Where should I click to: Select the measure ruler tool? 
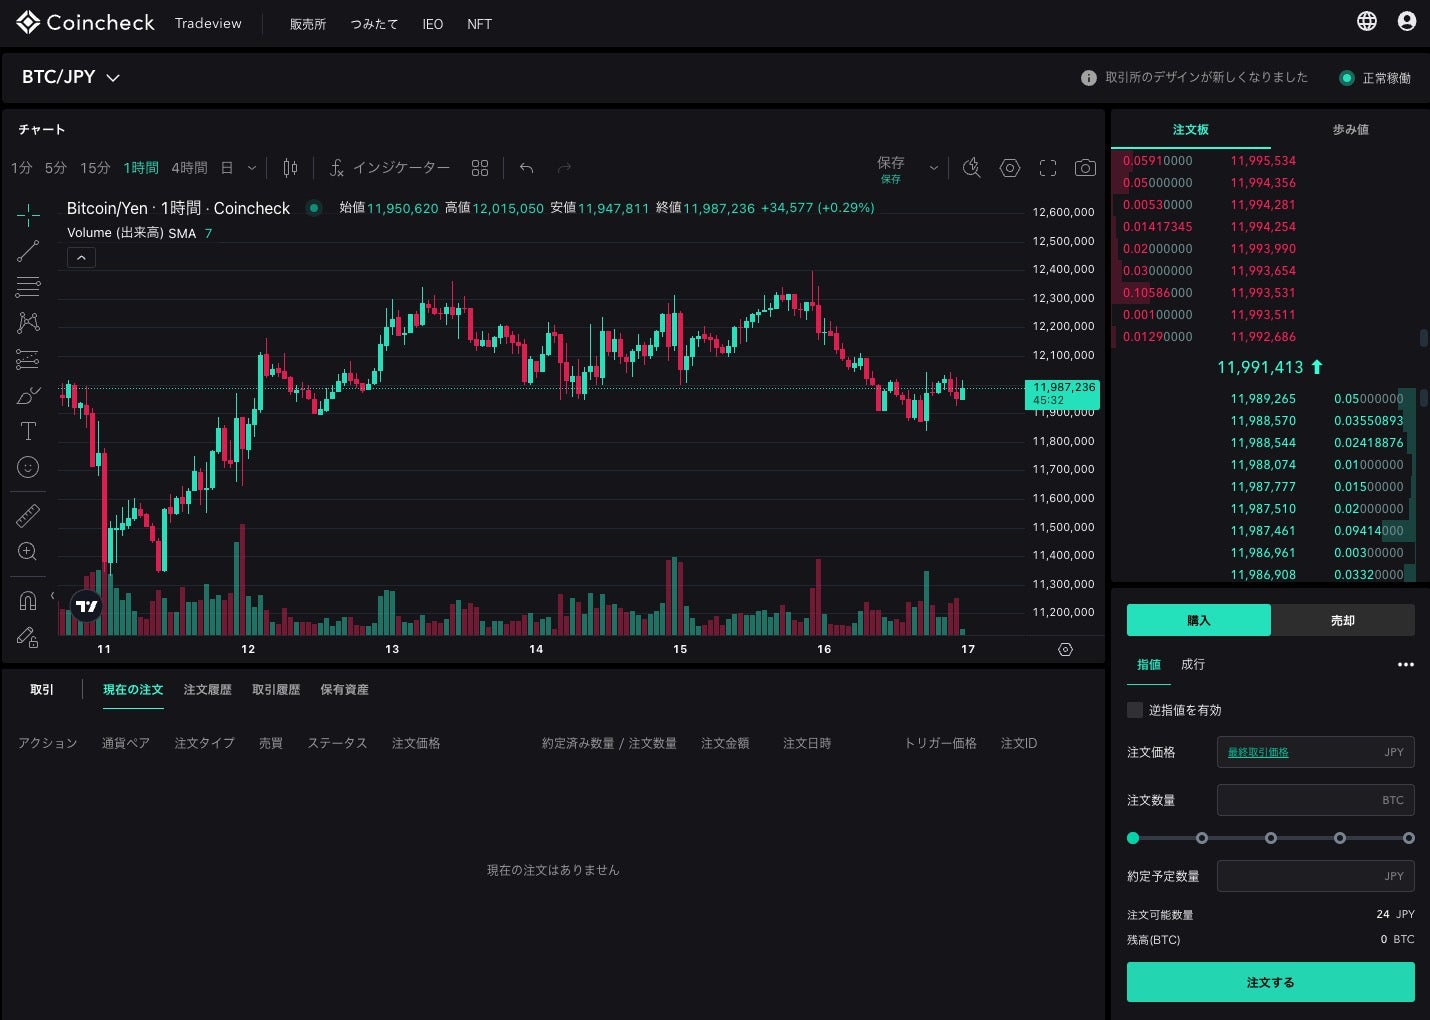(27, 515)
